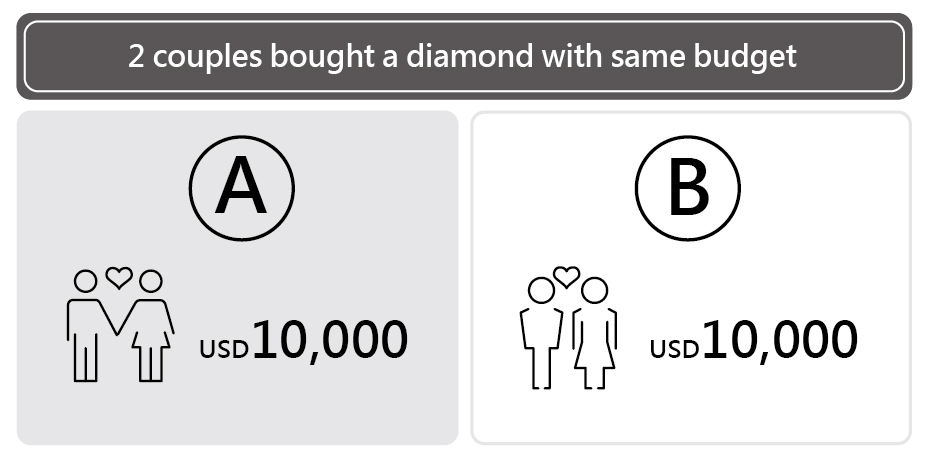Click the male figure in couple A
Viewport: 927px width, 457px height.
point(89,326)
